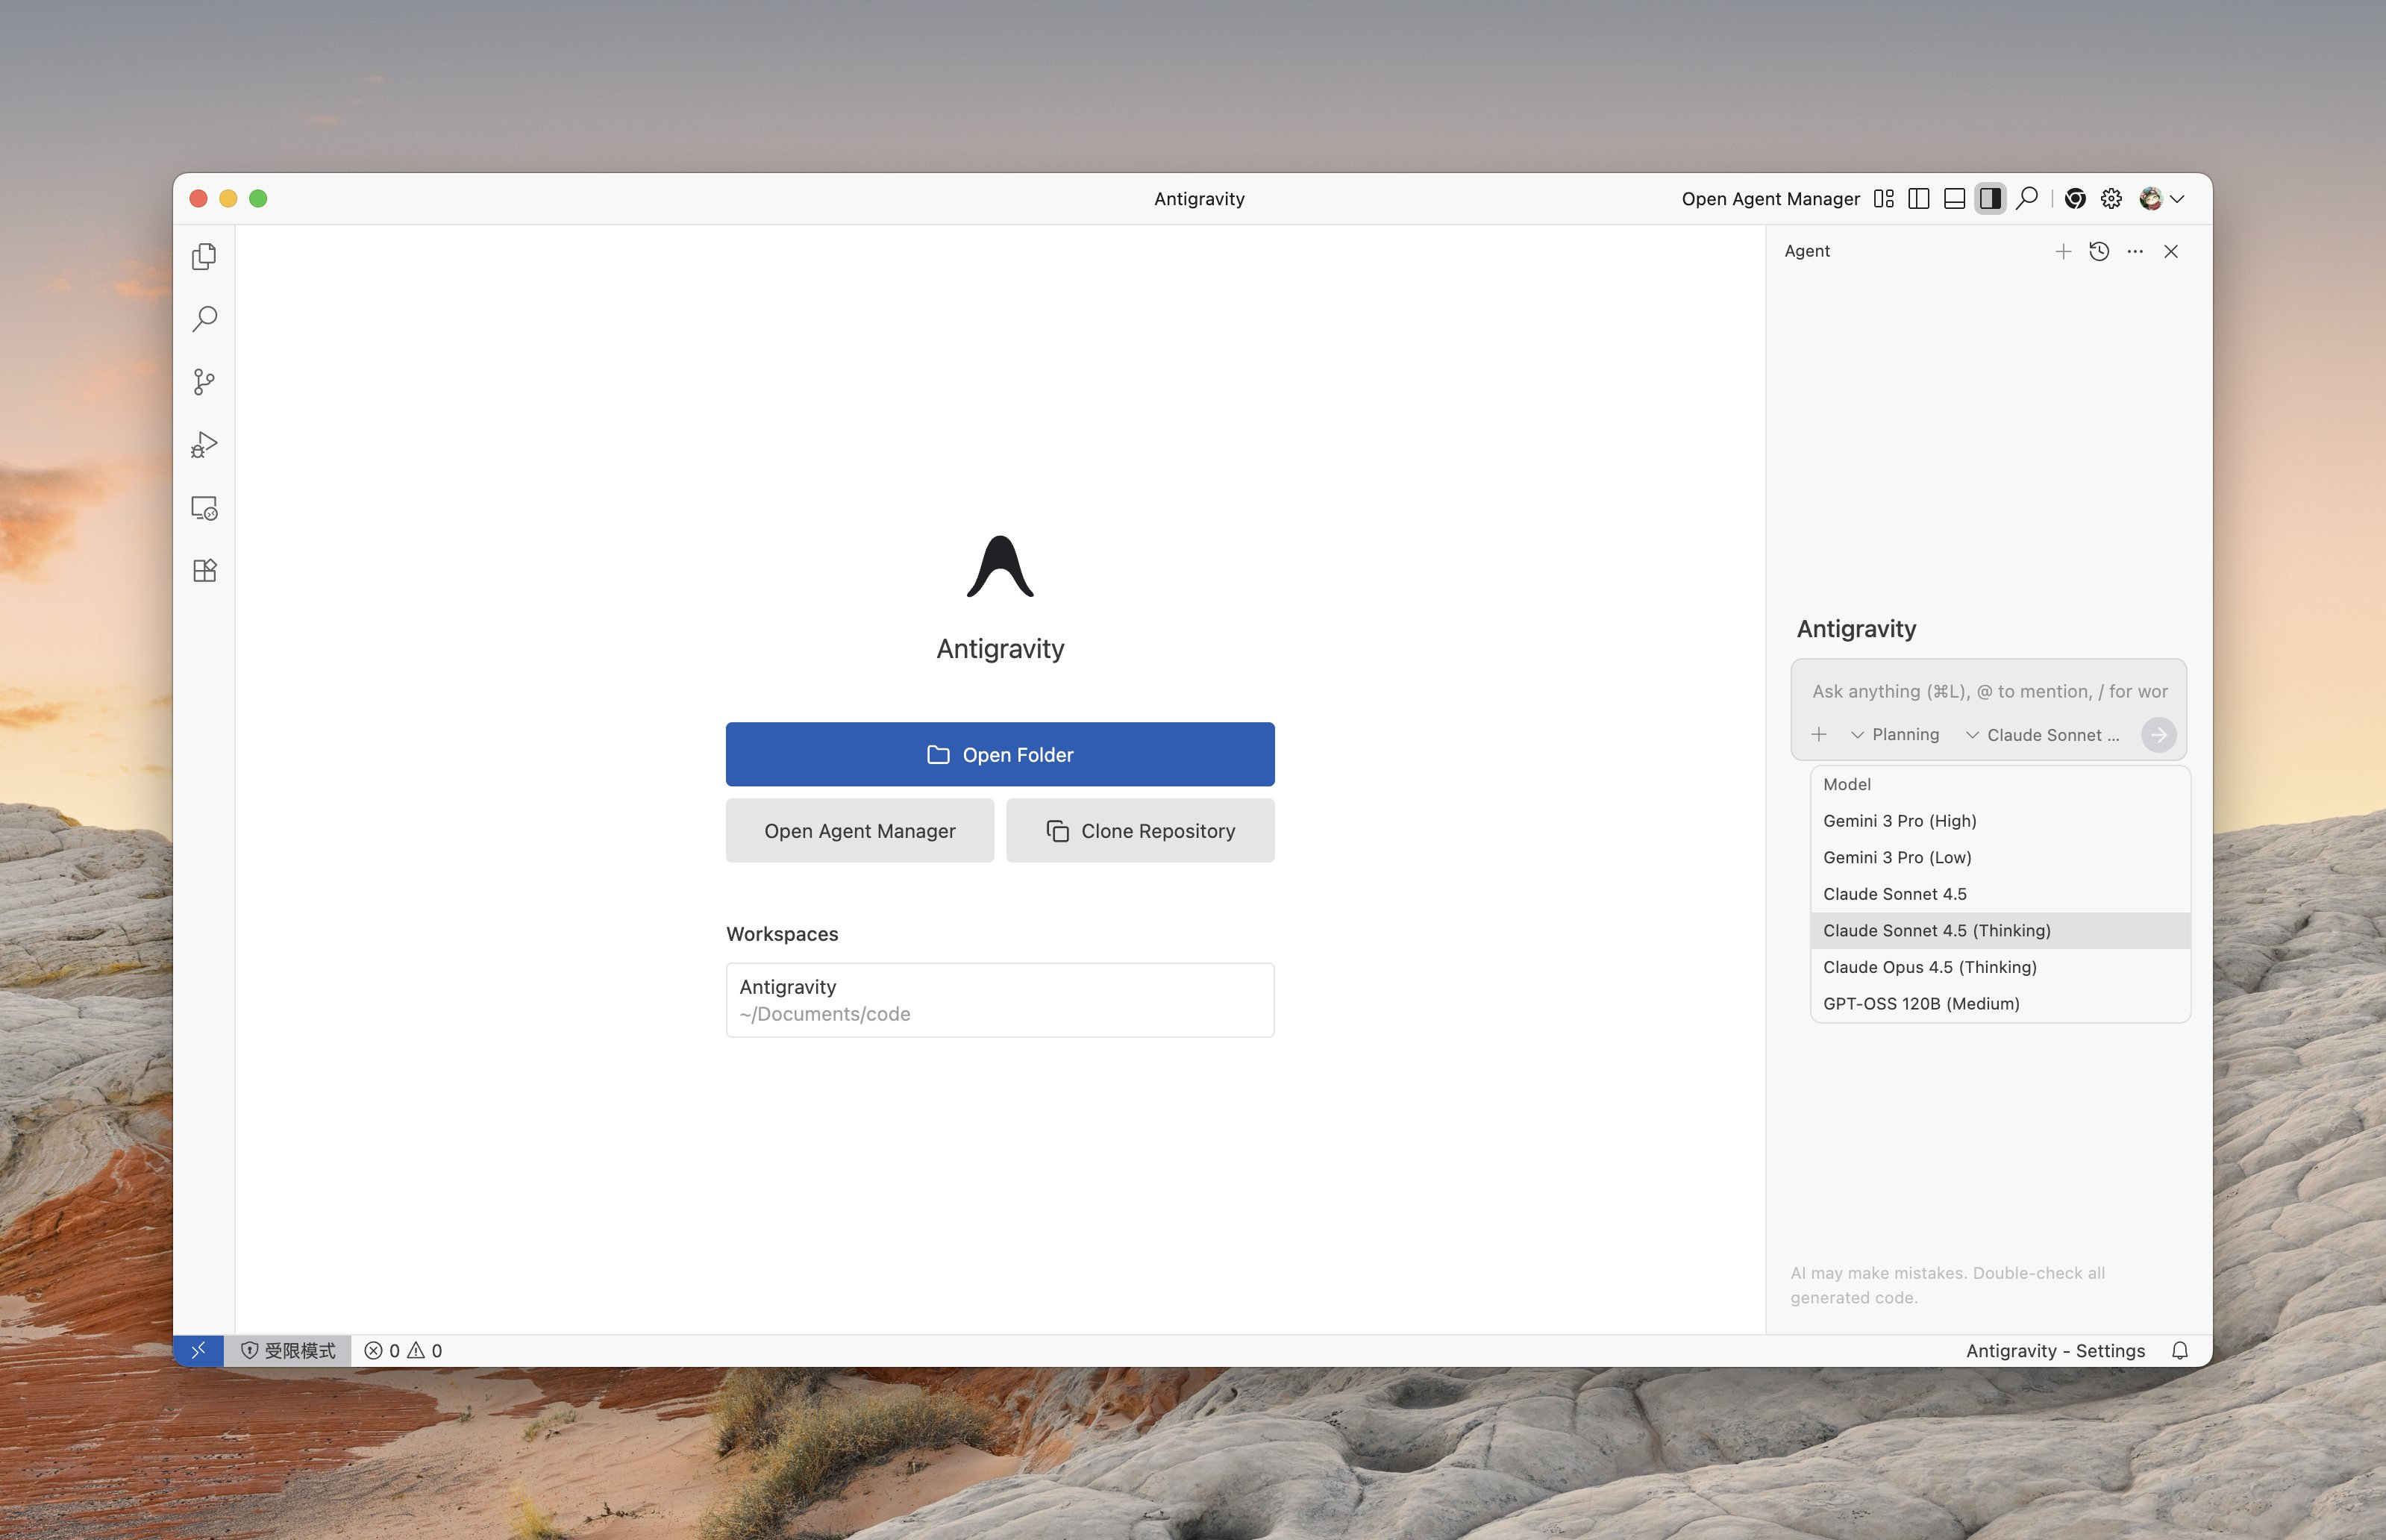Click the Ask anything input field
Viewport: 2386px width, 1540px height.
pos(1989,691)
